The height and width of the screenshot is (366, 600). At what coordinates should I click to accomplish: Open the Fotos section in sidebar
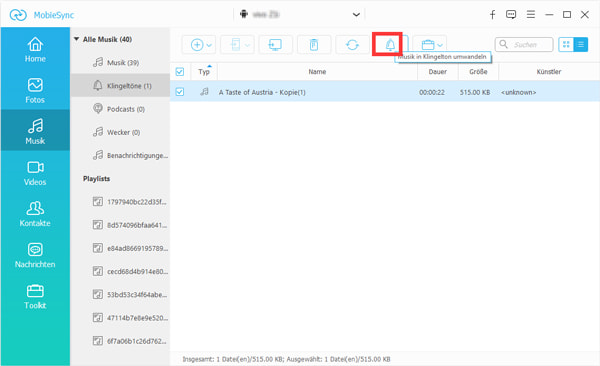click(x=35, y=91)
